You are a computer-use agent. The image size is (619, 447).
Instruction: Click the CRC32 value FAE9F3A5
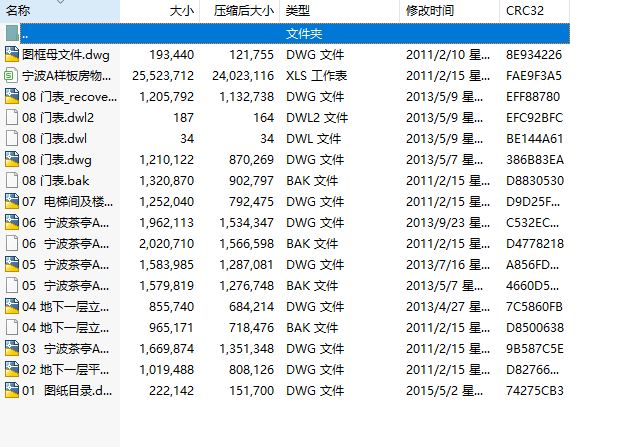(x=534, y=76)
